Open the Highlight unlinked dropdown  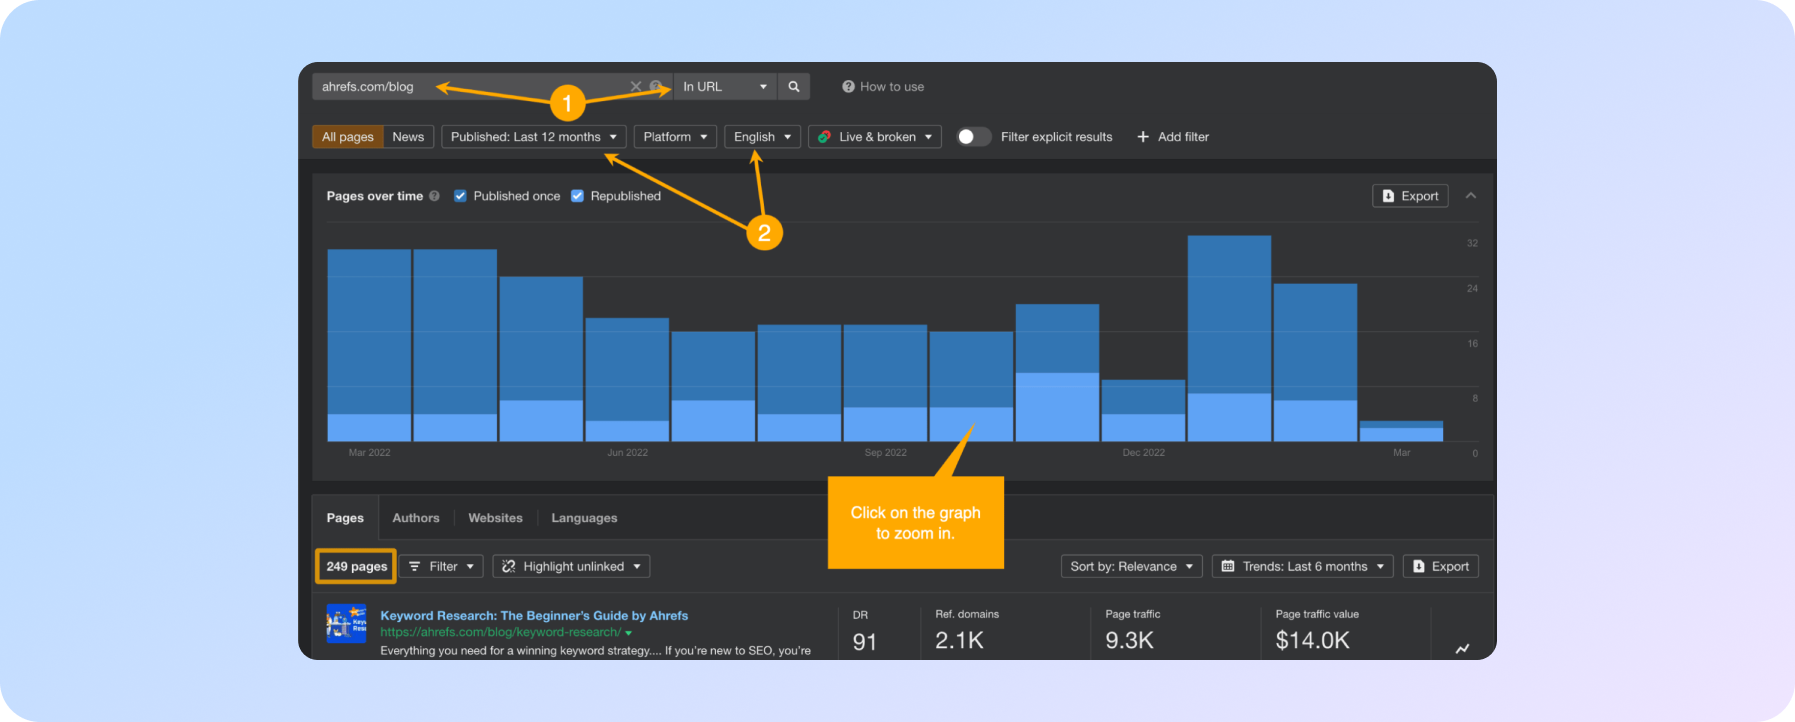[x=571, y=566]
